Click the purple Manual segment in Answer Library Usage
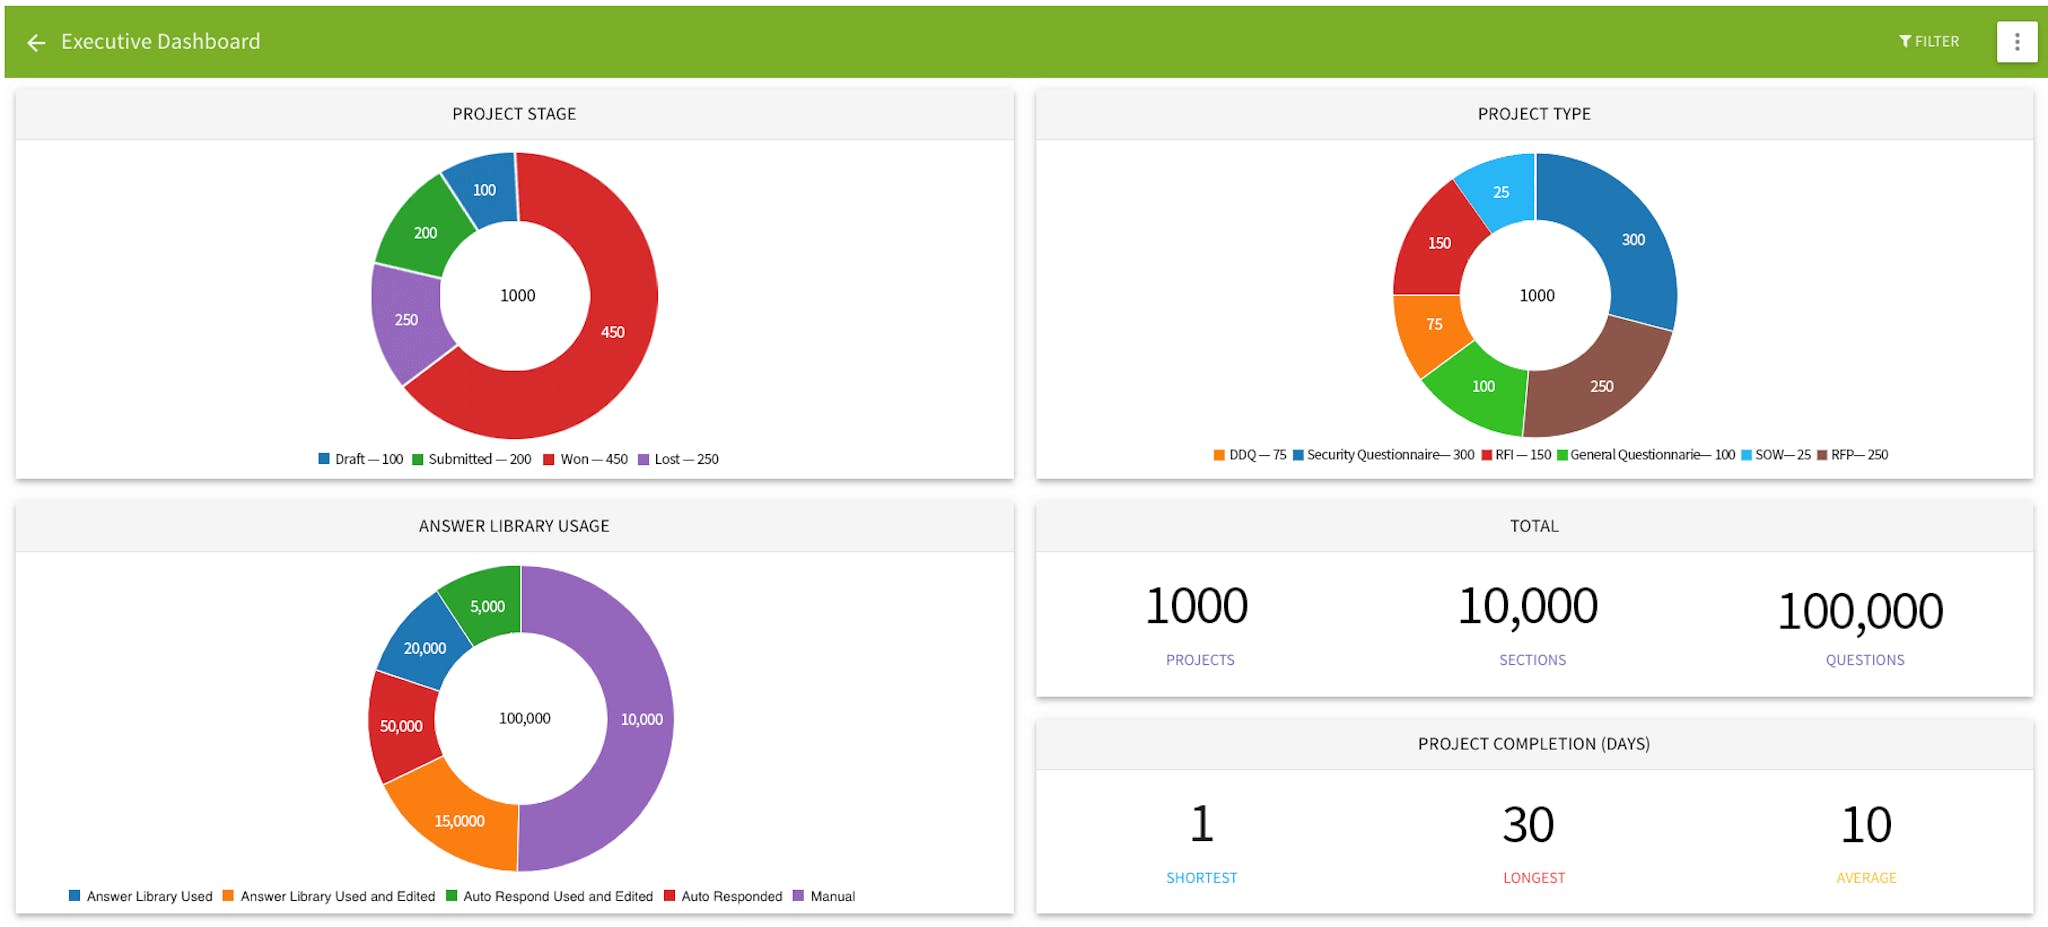The image size is (2048, 927). pyautogui.click(x=644, y=718)
